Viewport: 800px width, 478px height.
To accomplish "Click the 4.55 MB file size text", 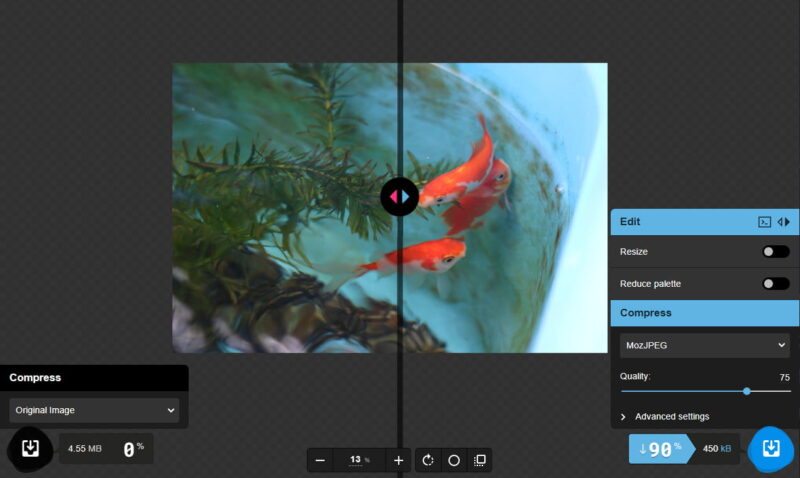I will pos(85,449).
